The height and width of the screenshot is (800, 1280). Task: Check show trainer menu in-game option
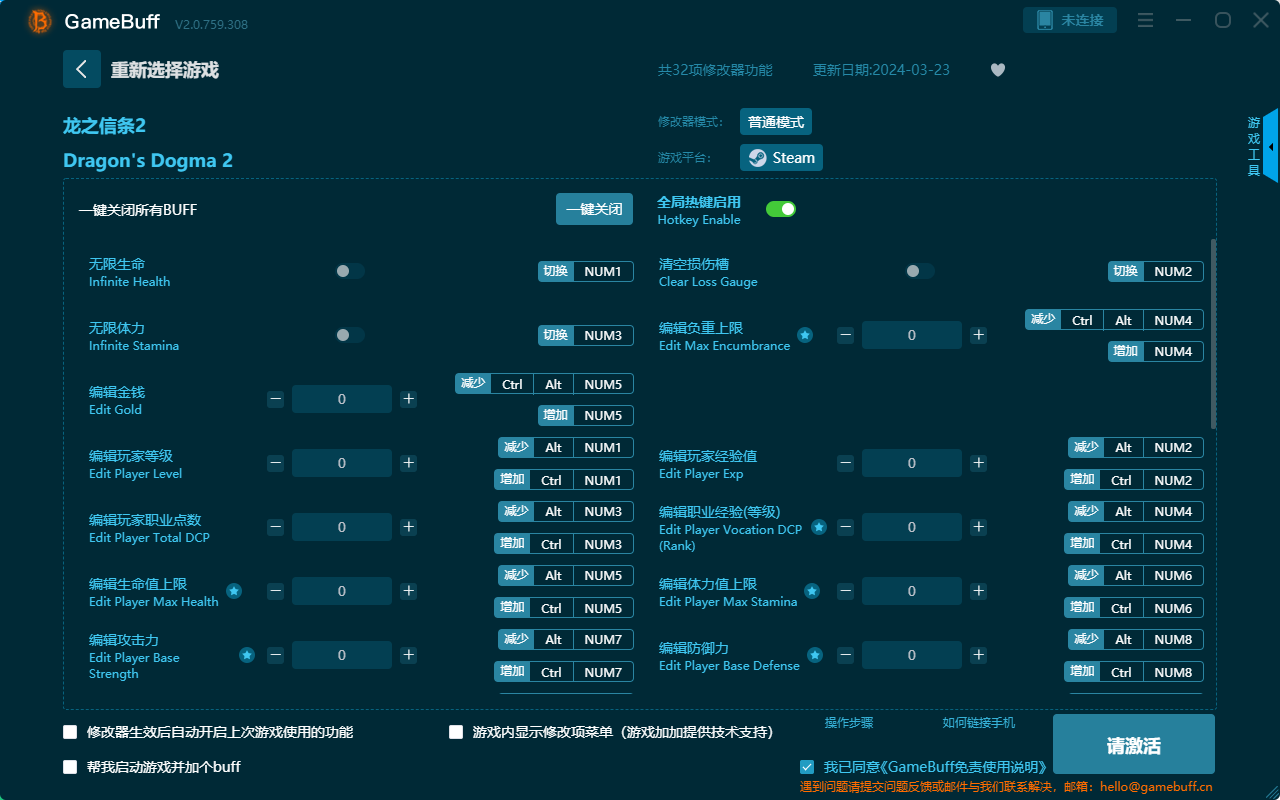tap(456, 732)
